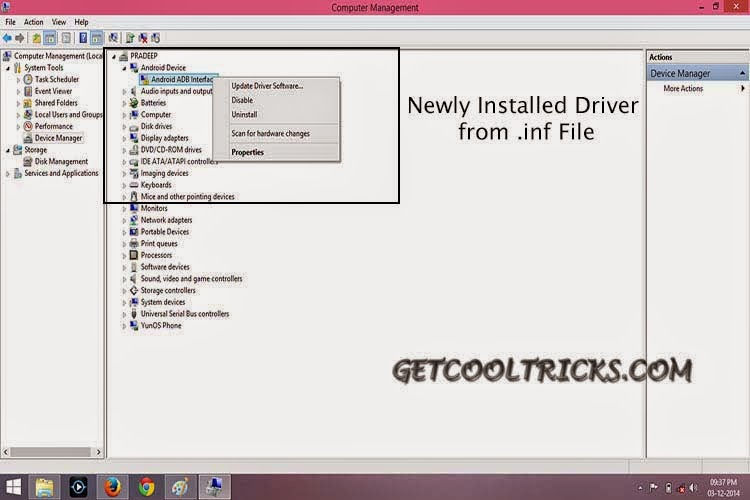
Task: Open the Action menu
Action: 33,22
